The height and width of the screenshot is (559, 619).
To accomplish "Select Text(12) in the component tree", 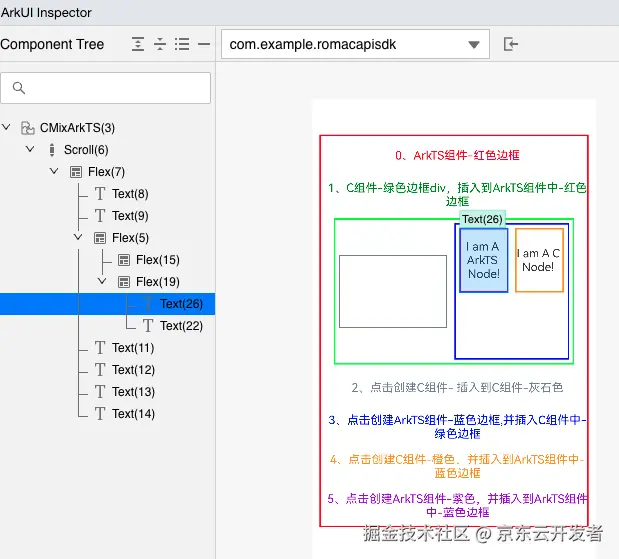I will (x=133, y=370).
